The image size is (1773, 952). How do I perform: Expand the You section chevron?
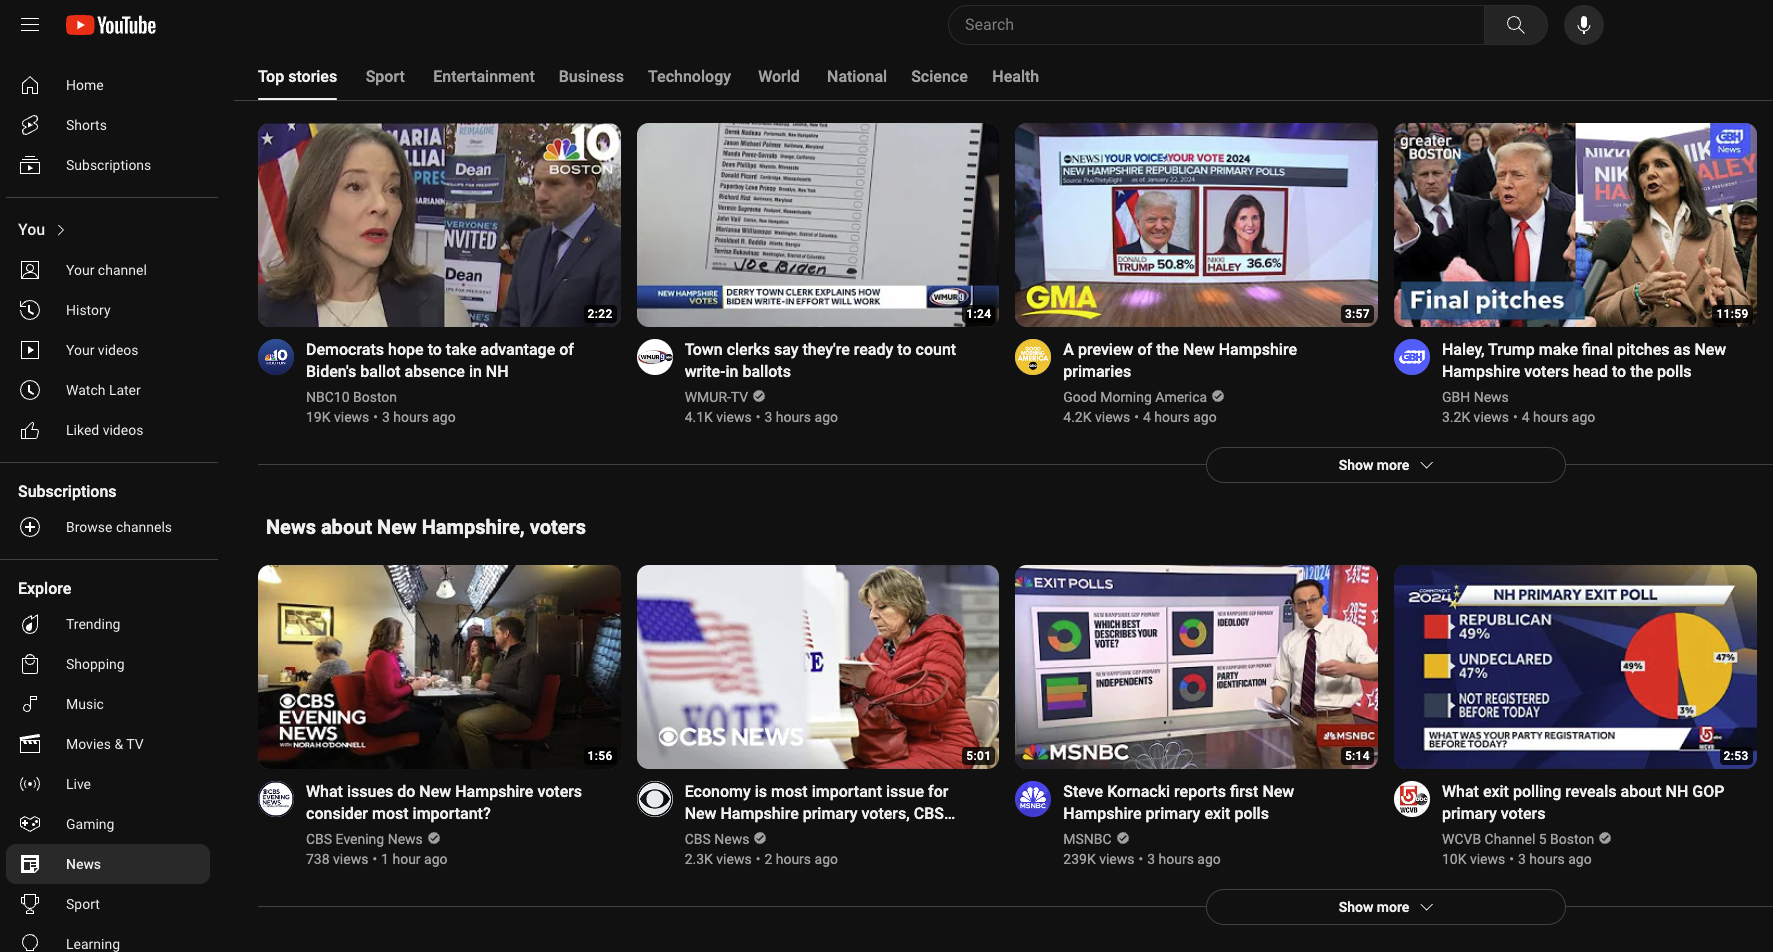click(x=61, y=230)
